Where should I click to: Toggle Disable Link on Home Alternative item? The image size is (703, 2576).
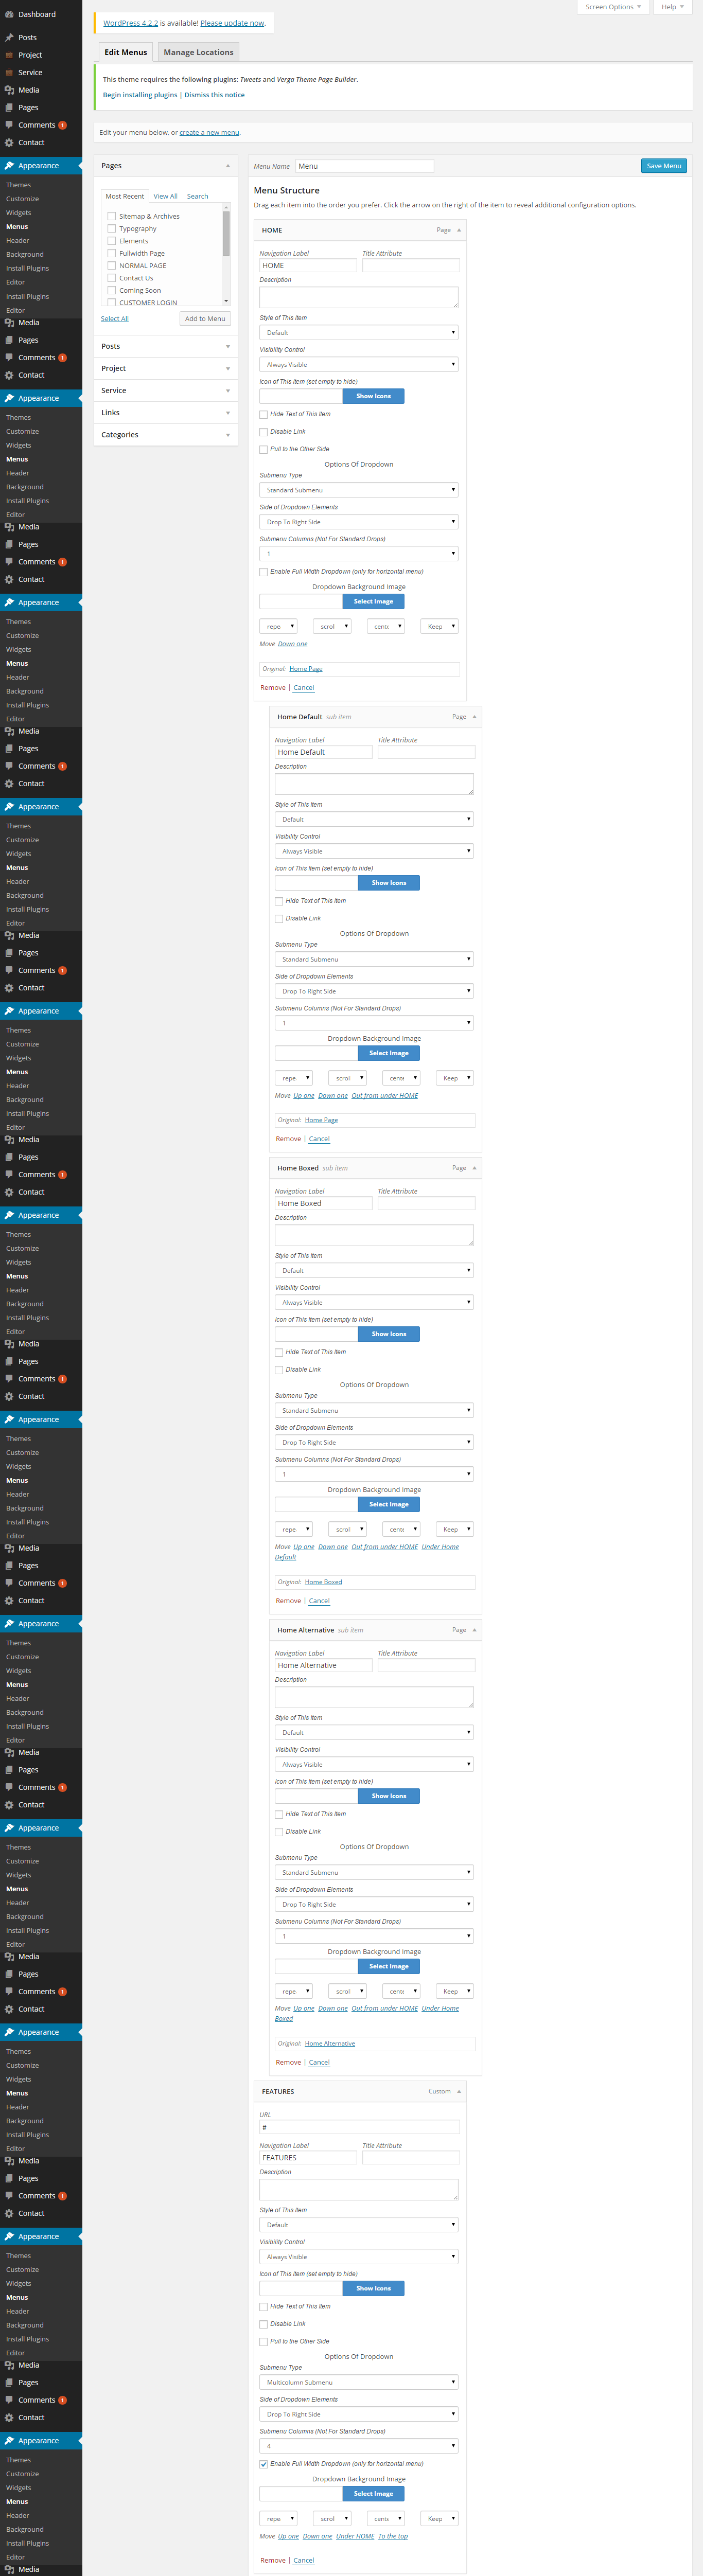point(279,1832)
